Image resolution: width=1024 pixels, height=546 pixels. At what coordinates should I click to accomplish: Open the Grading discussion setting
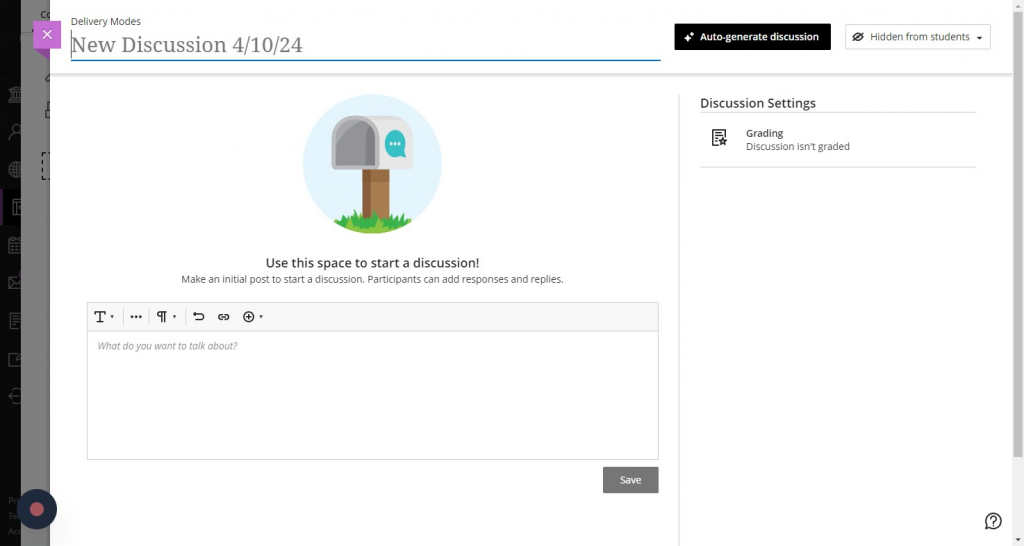[765, 133]
